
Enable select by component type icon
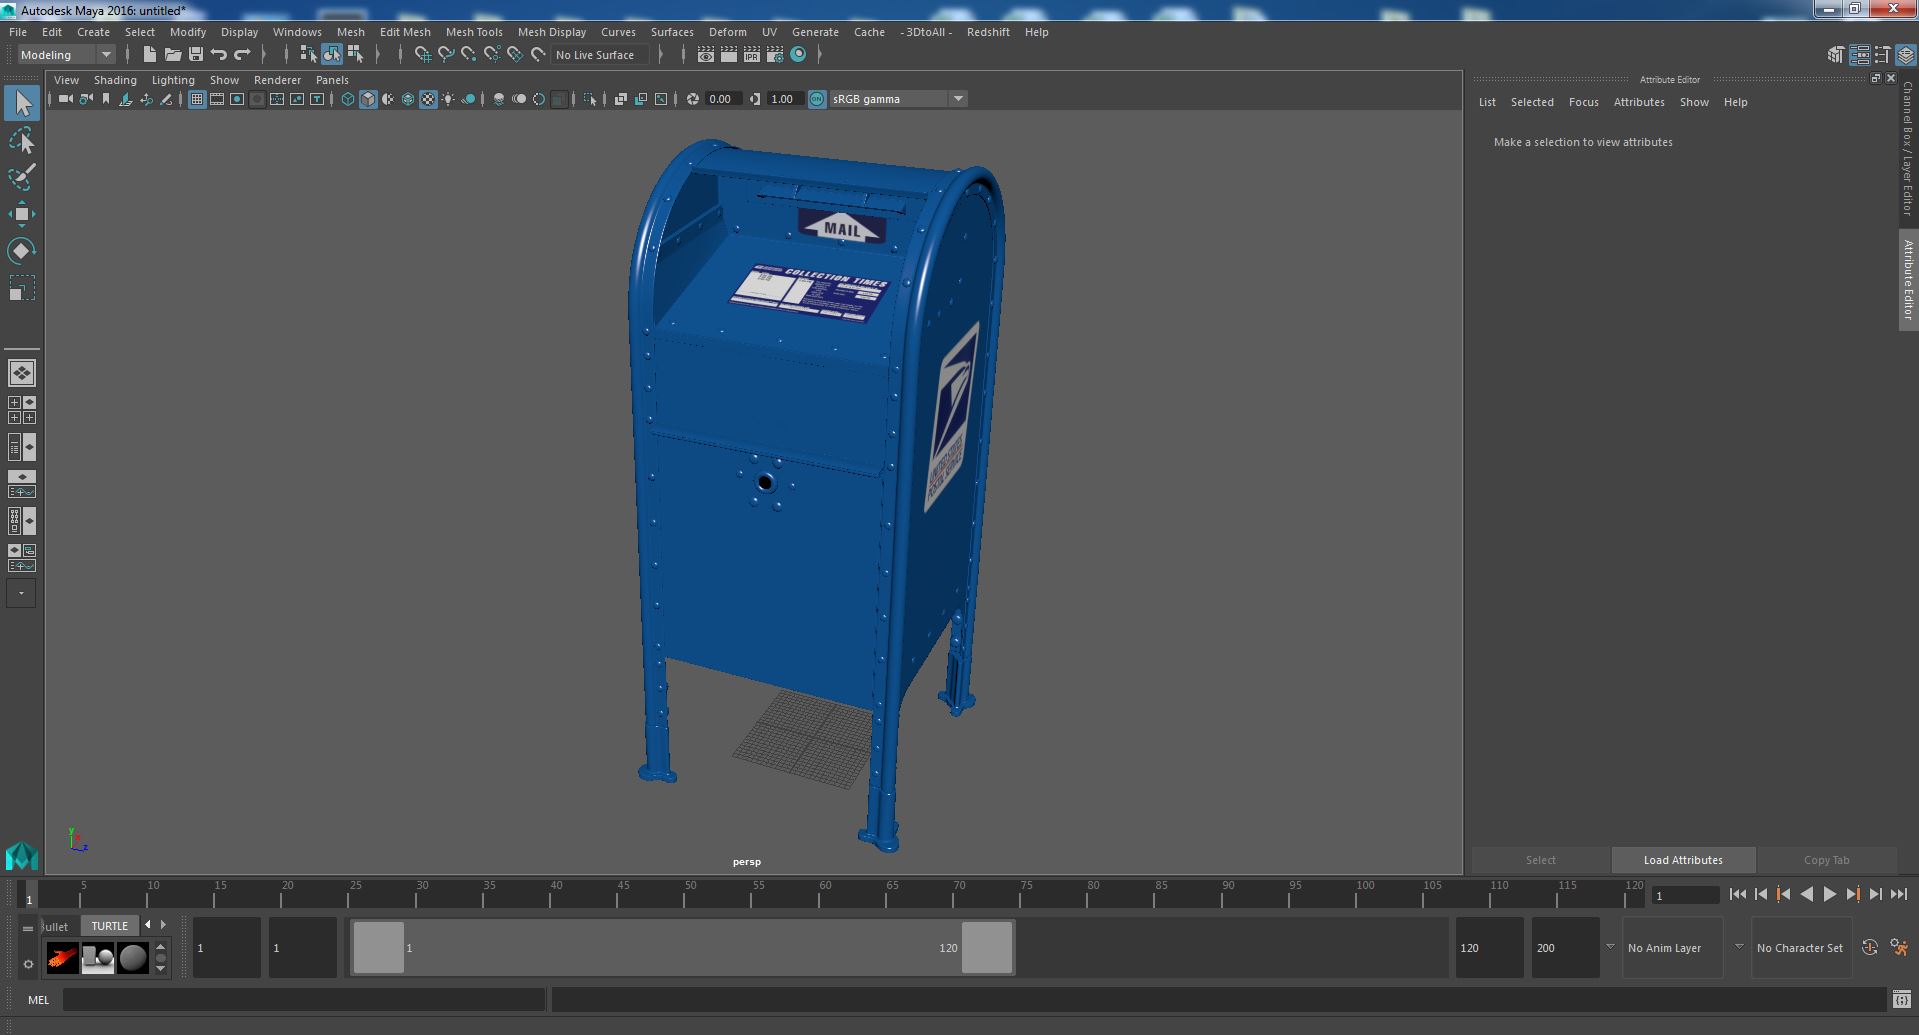click(355, 55)
